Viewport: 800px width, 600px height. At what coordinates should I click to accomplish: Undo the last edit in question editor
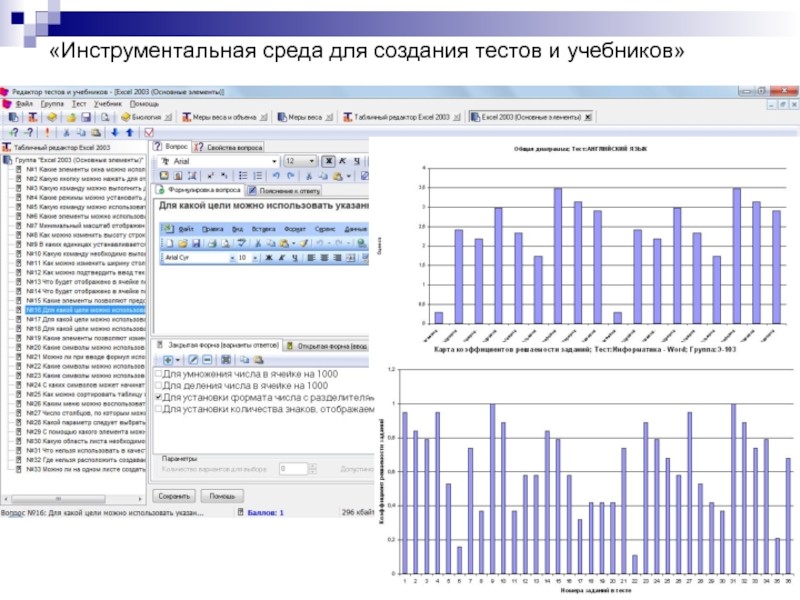tap(276, 176)
